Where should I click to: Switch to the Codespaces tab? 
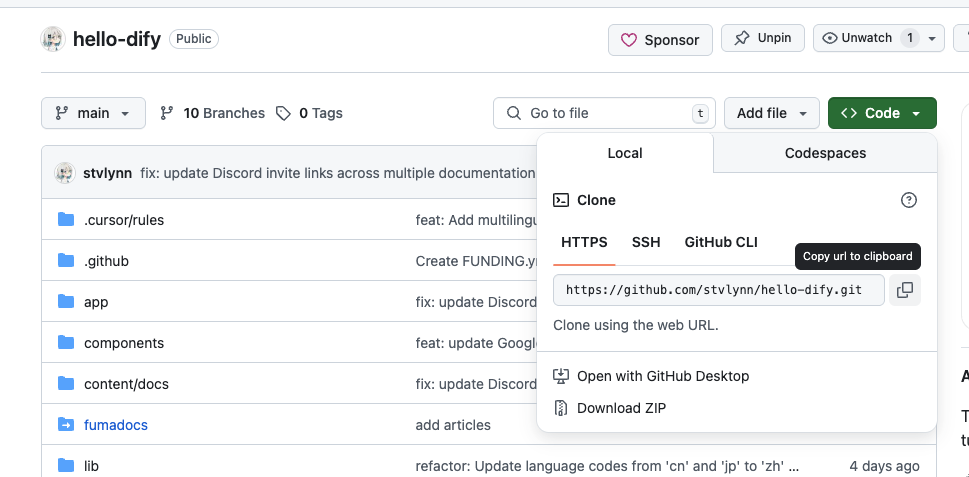click(x=825, y=153)
